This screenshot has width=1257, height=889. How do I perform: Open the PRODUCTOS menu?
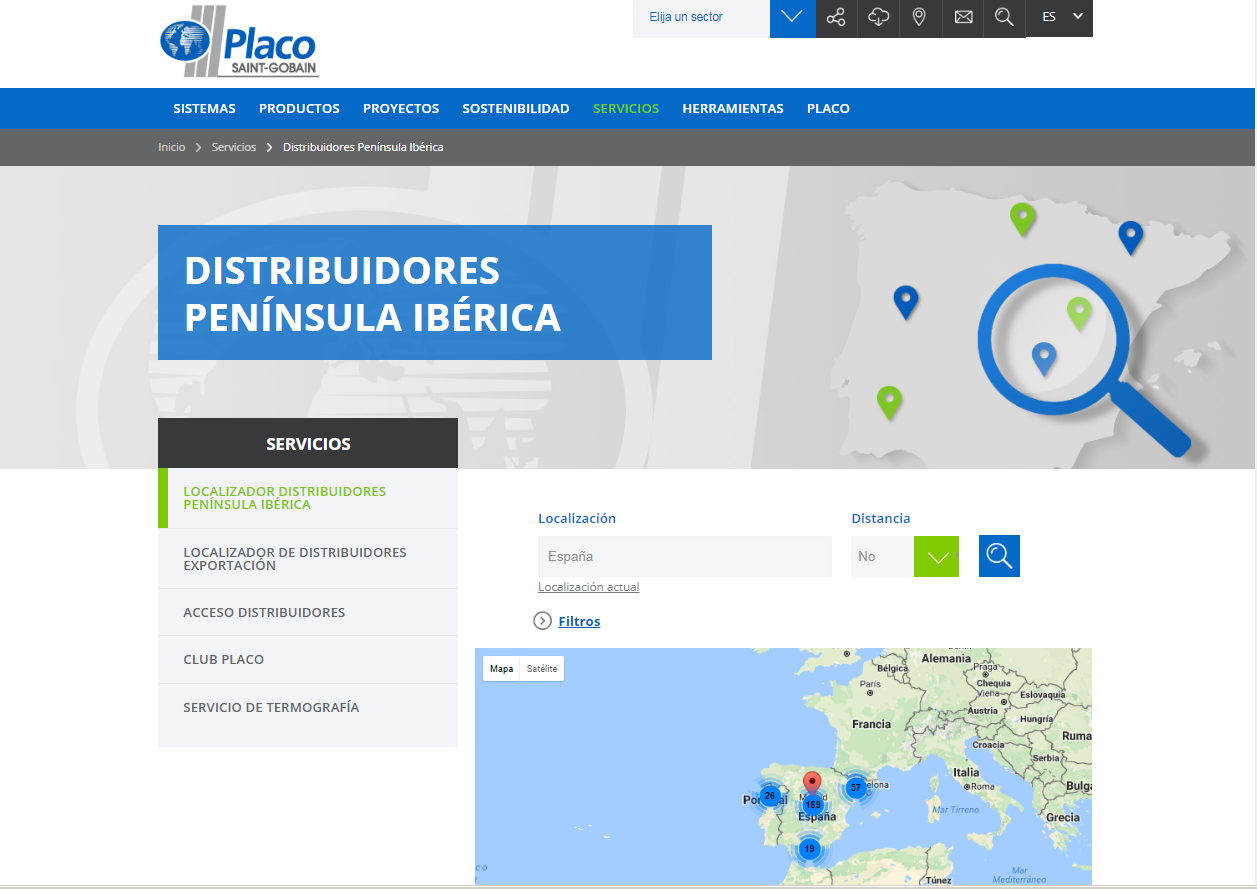point(299,108)
